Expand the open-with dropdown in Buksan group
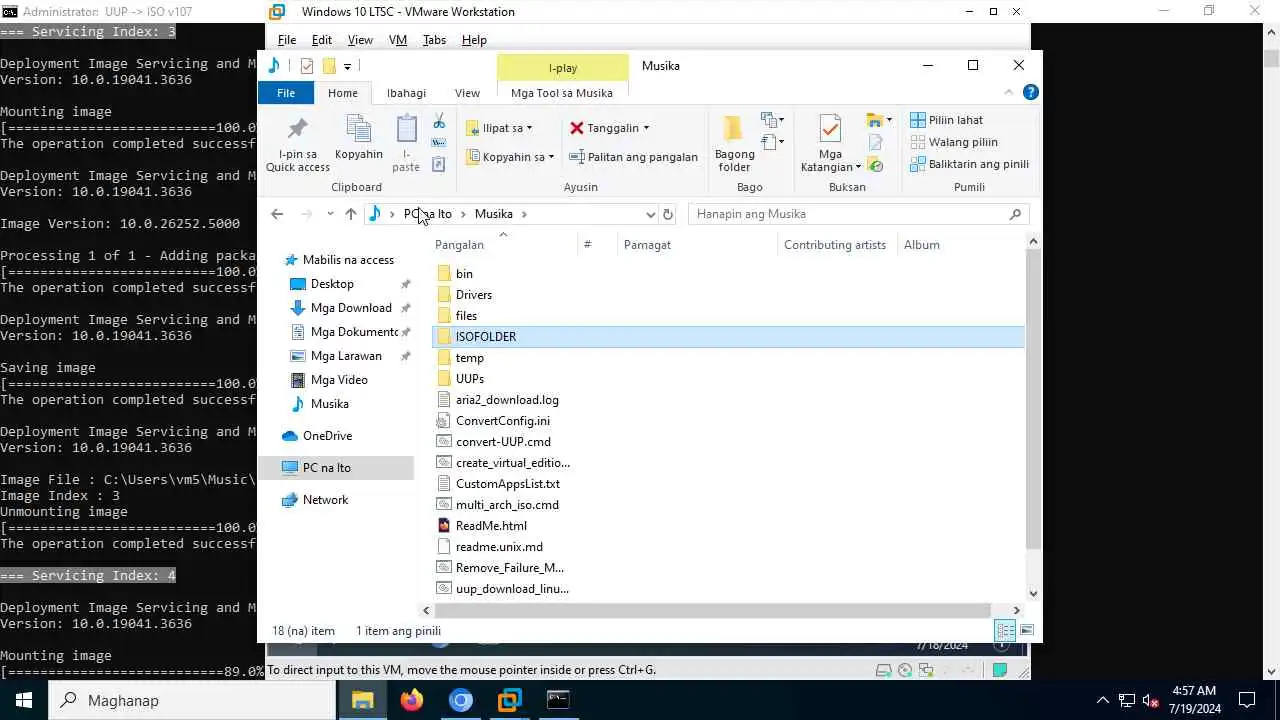This screenshot has width=1280, height=720. pos(889,120)
